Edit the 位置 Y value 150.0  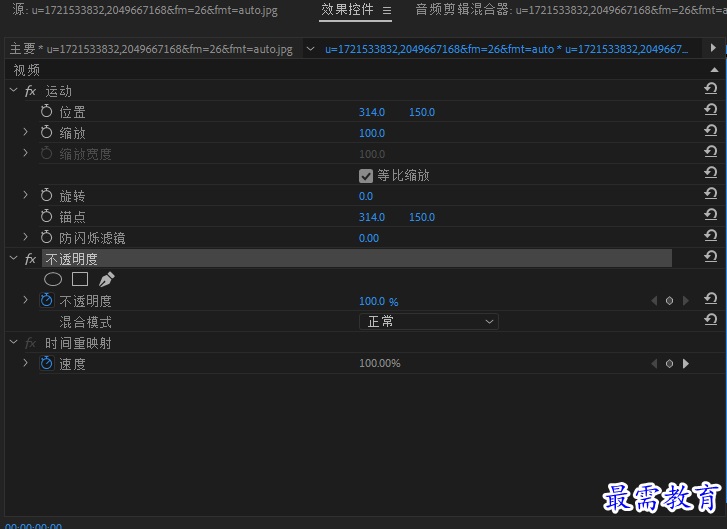pos(422,112)
